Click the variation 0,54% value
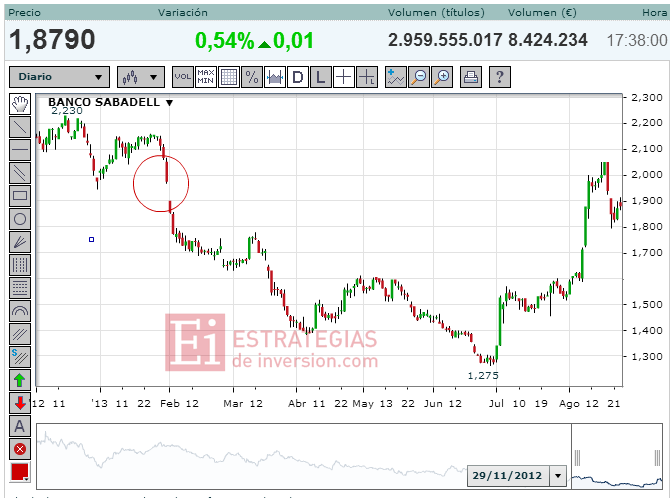 (x=225, y=41)
